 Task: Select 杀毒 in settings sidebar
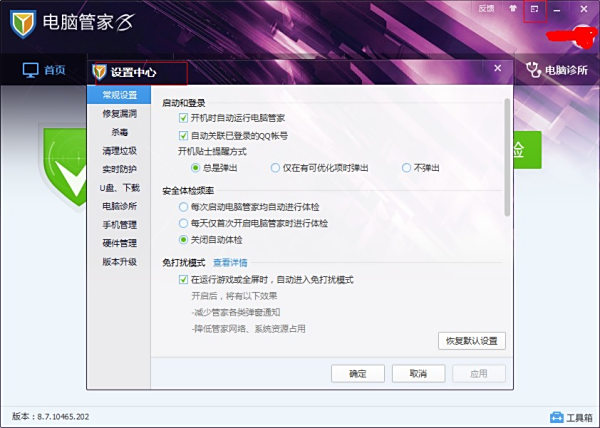pos(119,132)
